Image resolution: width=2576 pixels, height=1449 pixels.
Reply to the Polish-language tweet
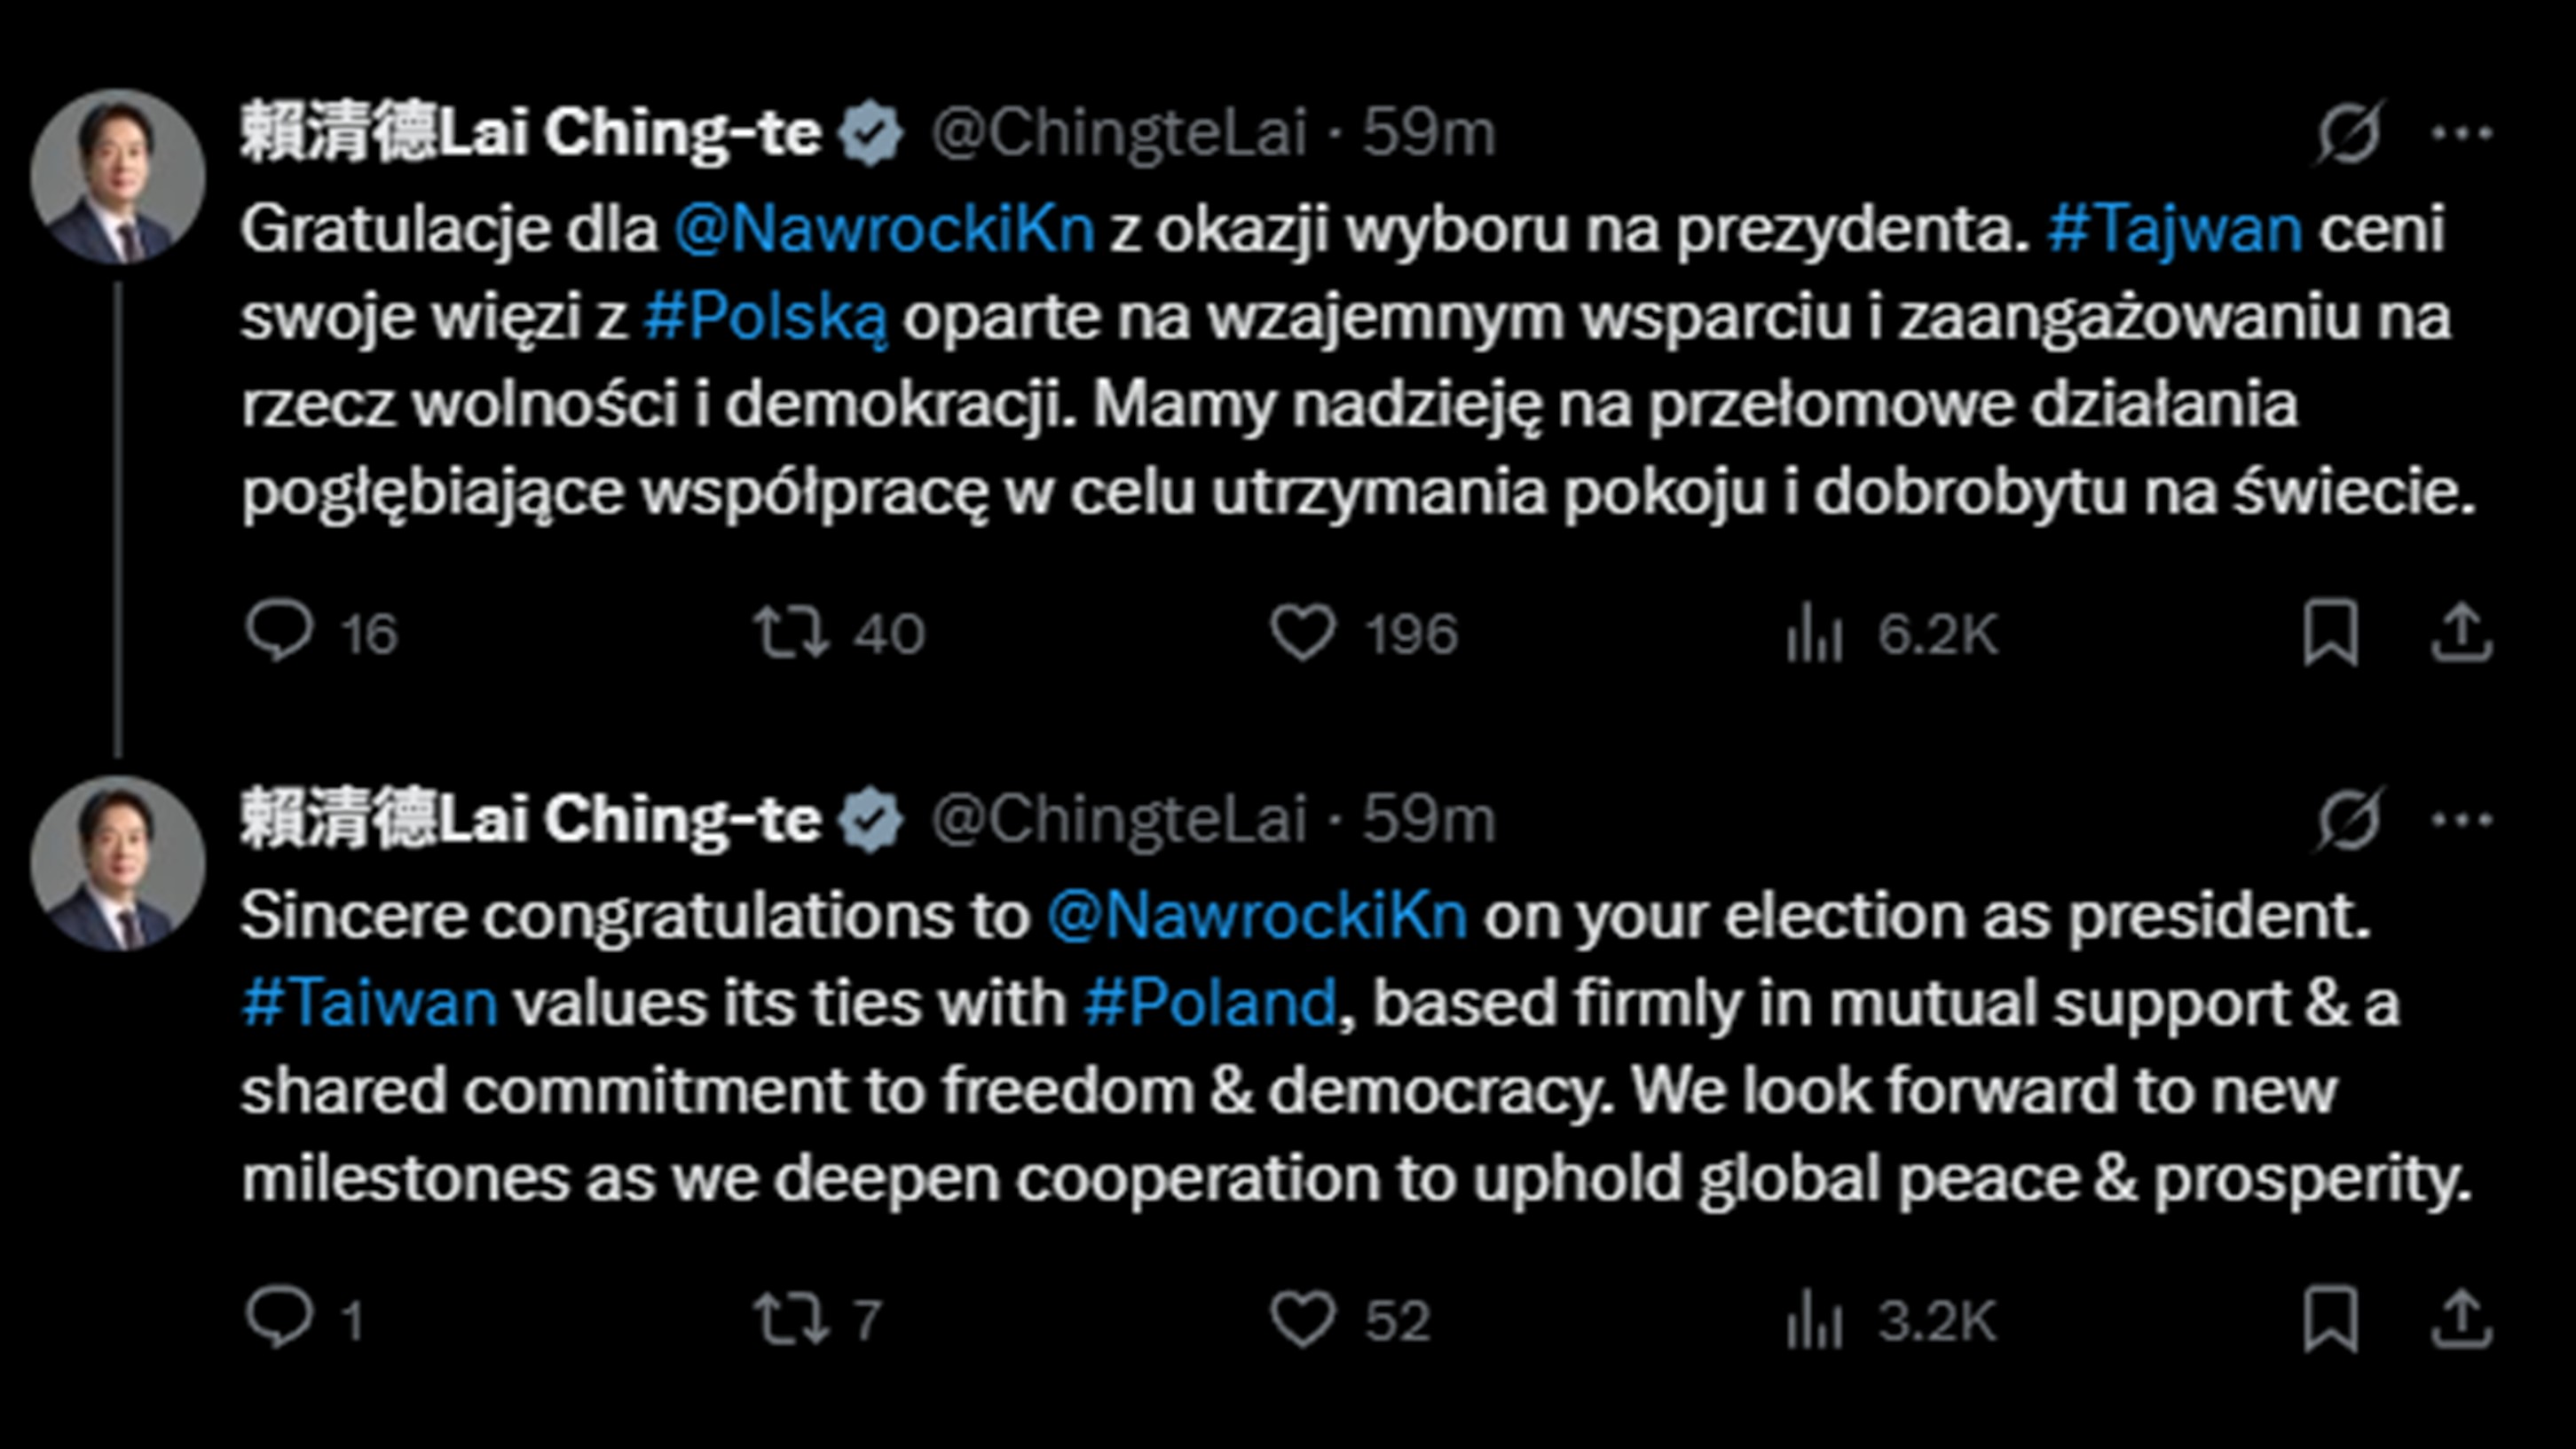tap(280, 632)
